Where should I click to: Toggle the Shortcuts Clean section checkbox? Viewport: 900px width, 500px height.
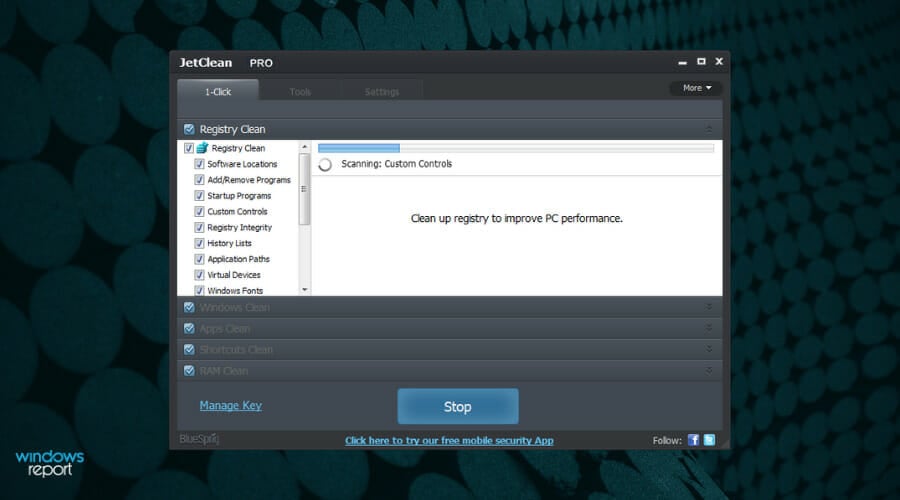189,349
